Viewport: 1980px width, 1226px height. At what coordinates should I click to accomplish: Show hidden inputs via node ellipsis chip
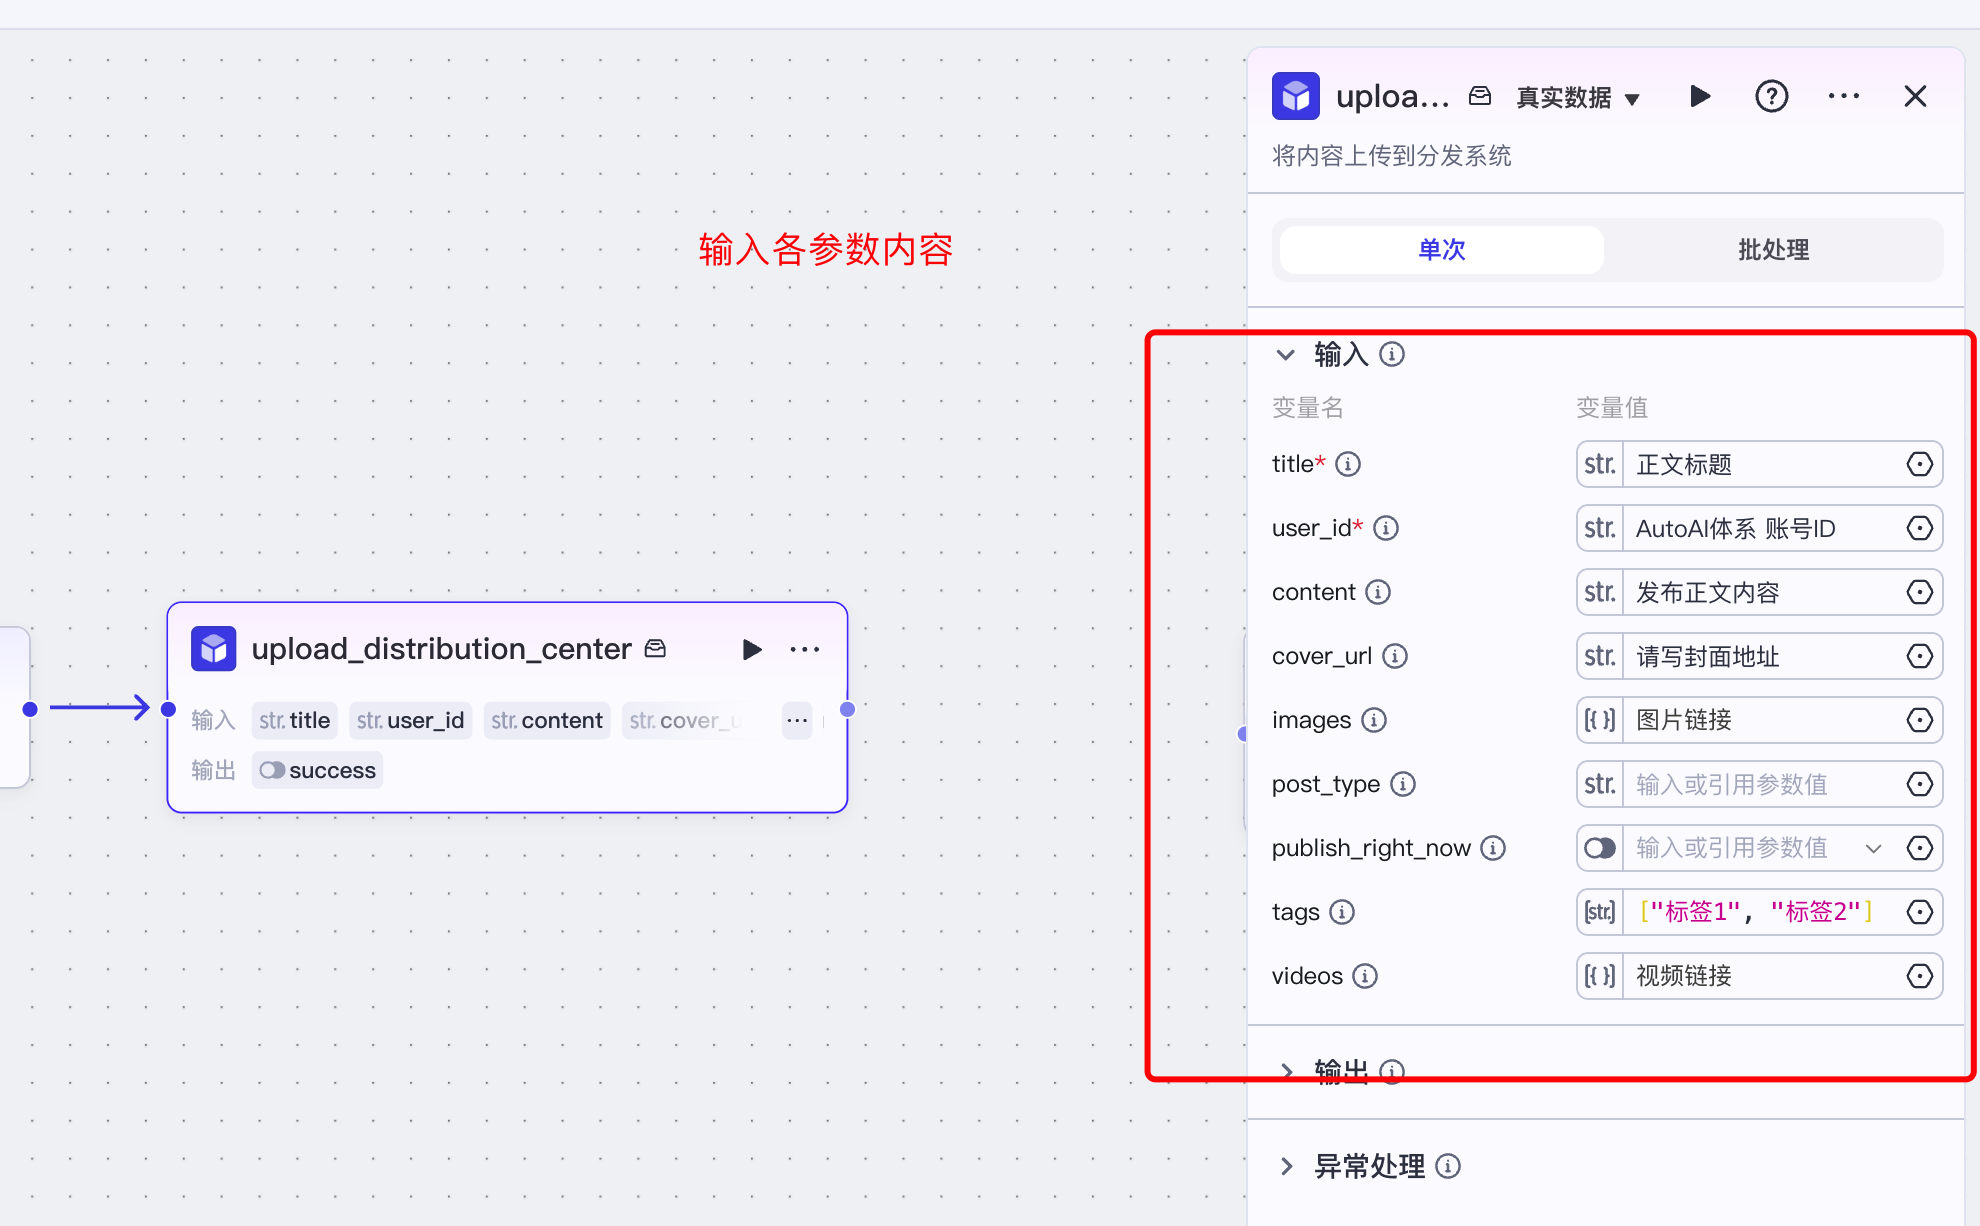click(797, 720)
